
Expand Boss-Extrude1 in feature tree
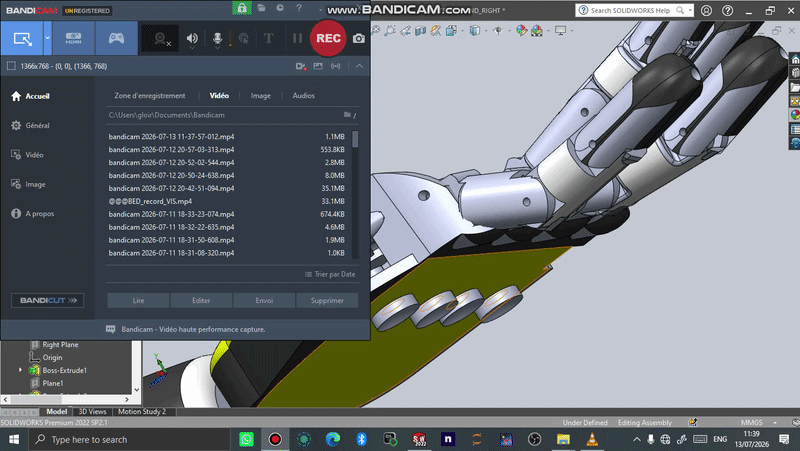tap(20, 370)
